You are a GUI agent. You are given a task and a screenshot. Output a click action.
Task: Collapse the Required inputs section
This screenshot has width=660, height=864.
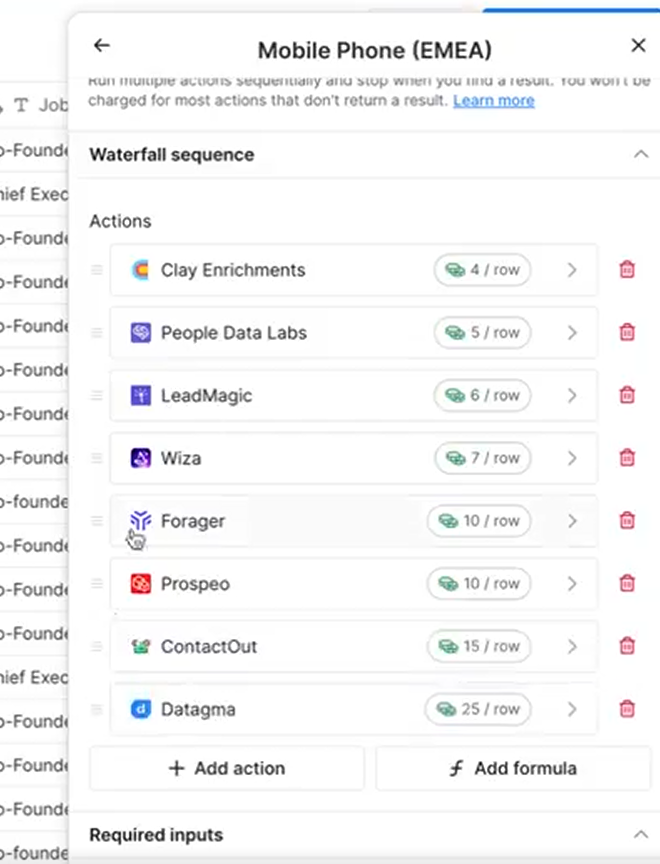tap(641, 835)
